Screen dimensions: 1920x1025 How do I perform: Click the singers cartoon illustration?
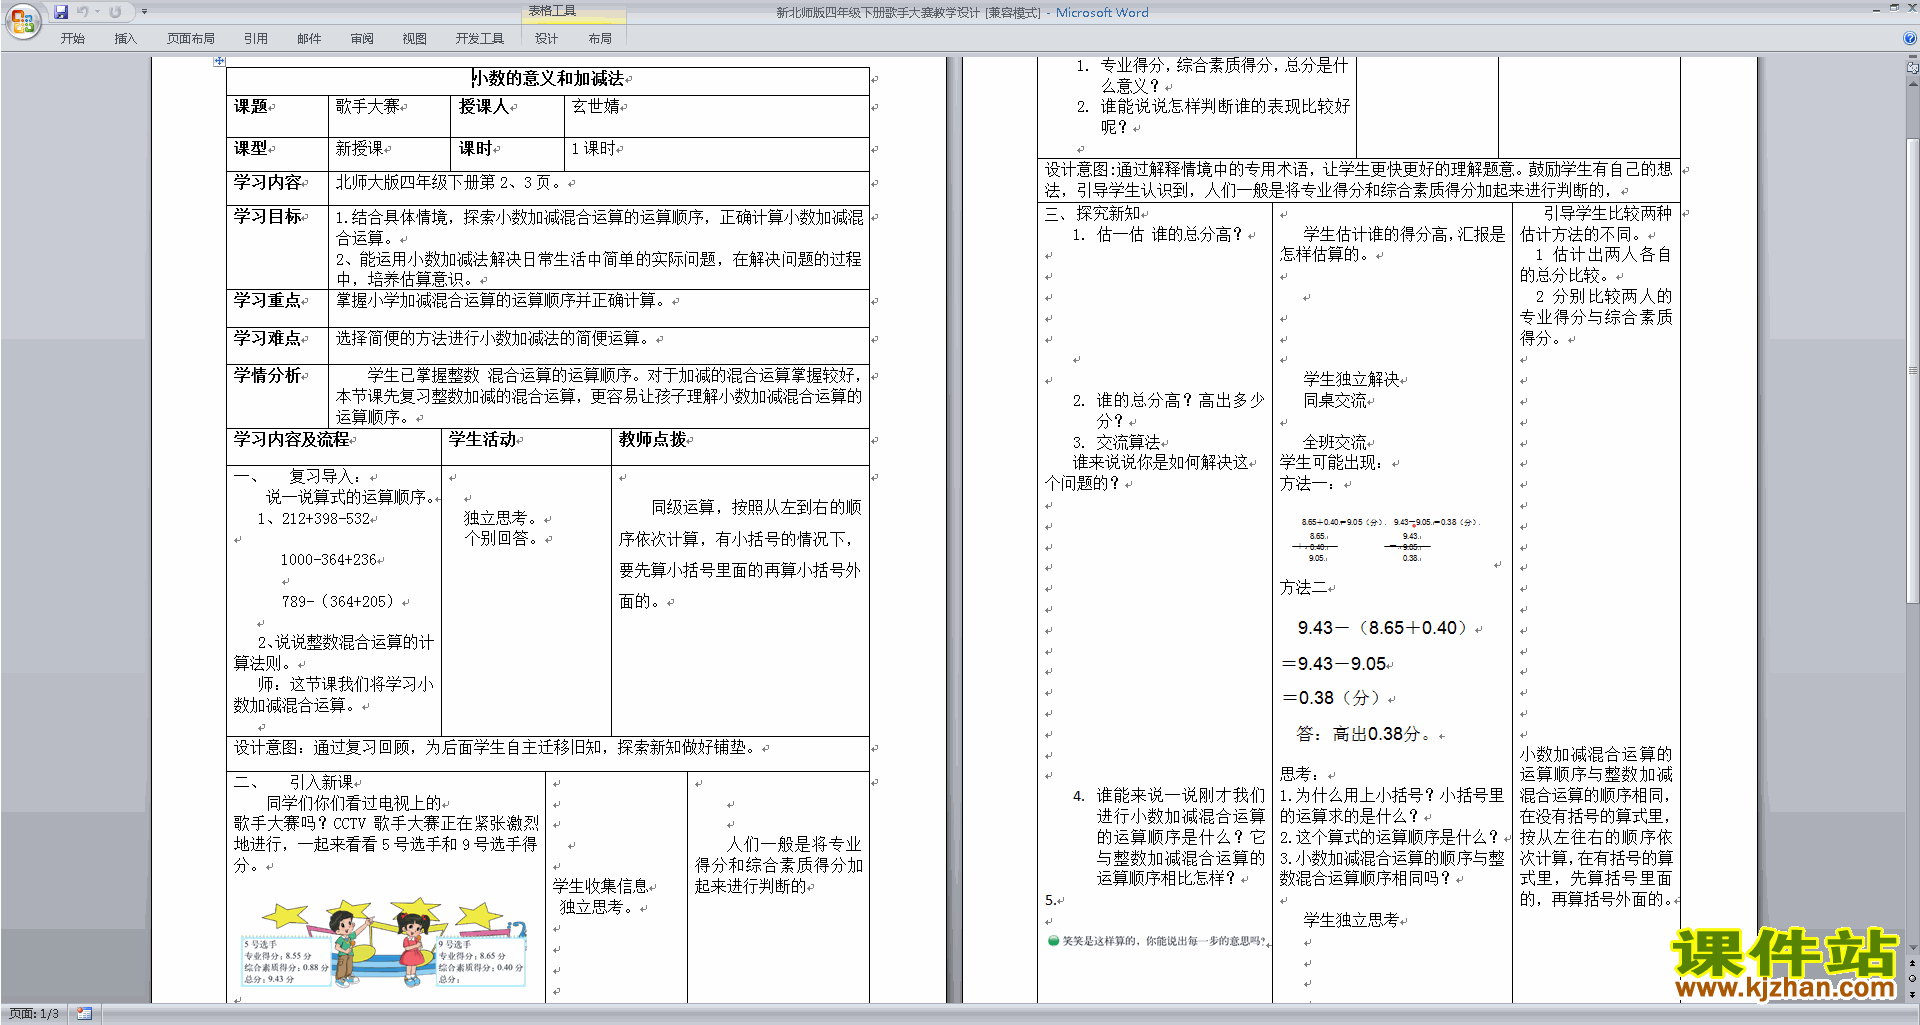coord(385,943)
